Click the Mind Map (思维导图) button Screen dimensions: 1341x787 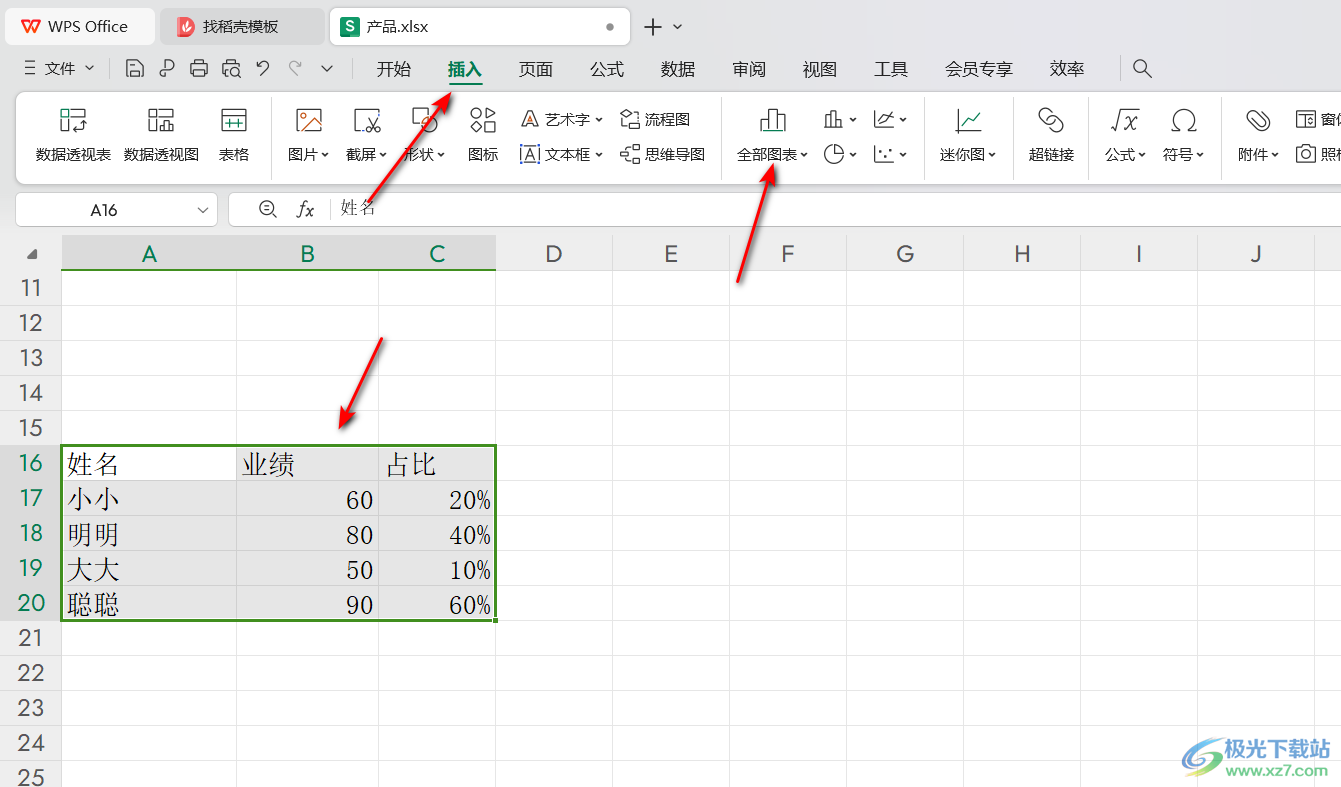coord(662,154)
